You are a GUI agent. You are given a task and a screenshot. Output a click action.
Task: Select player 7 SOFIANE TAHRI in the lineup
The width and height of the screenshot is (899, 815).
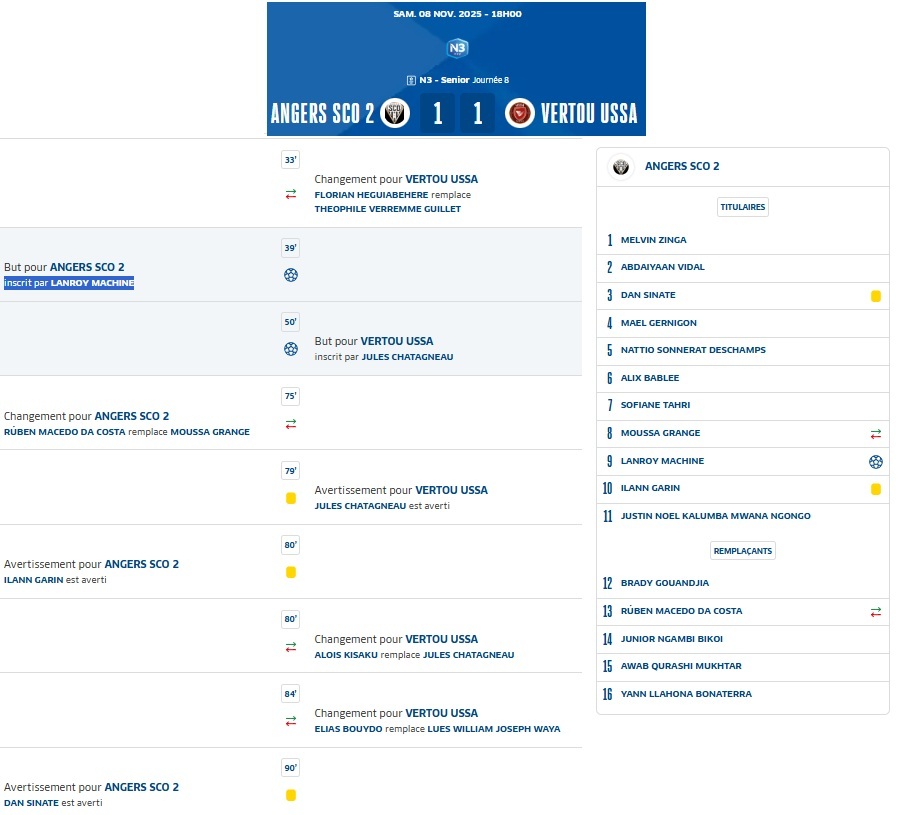(742, 405)
